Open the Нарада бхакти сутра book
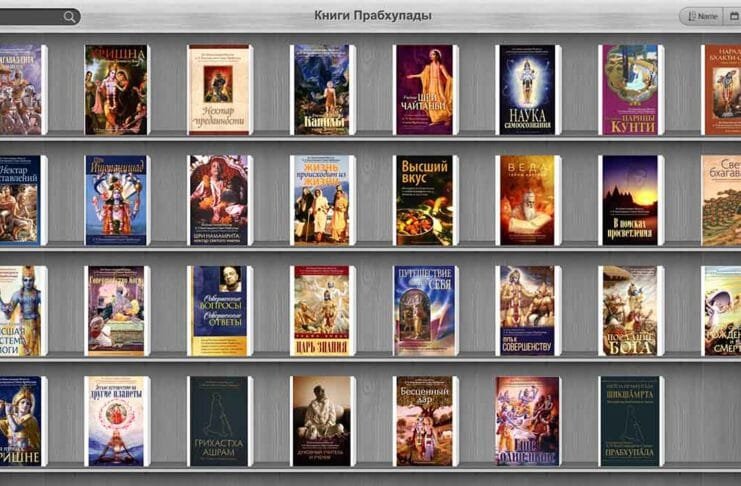This screenshot has width=741, height=486. [x=721, y=90]
